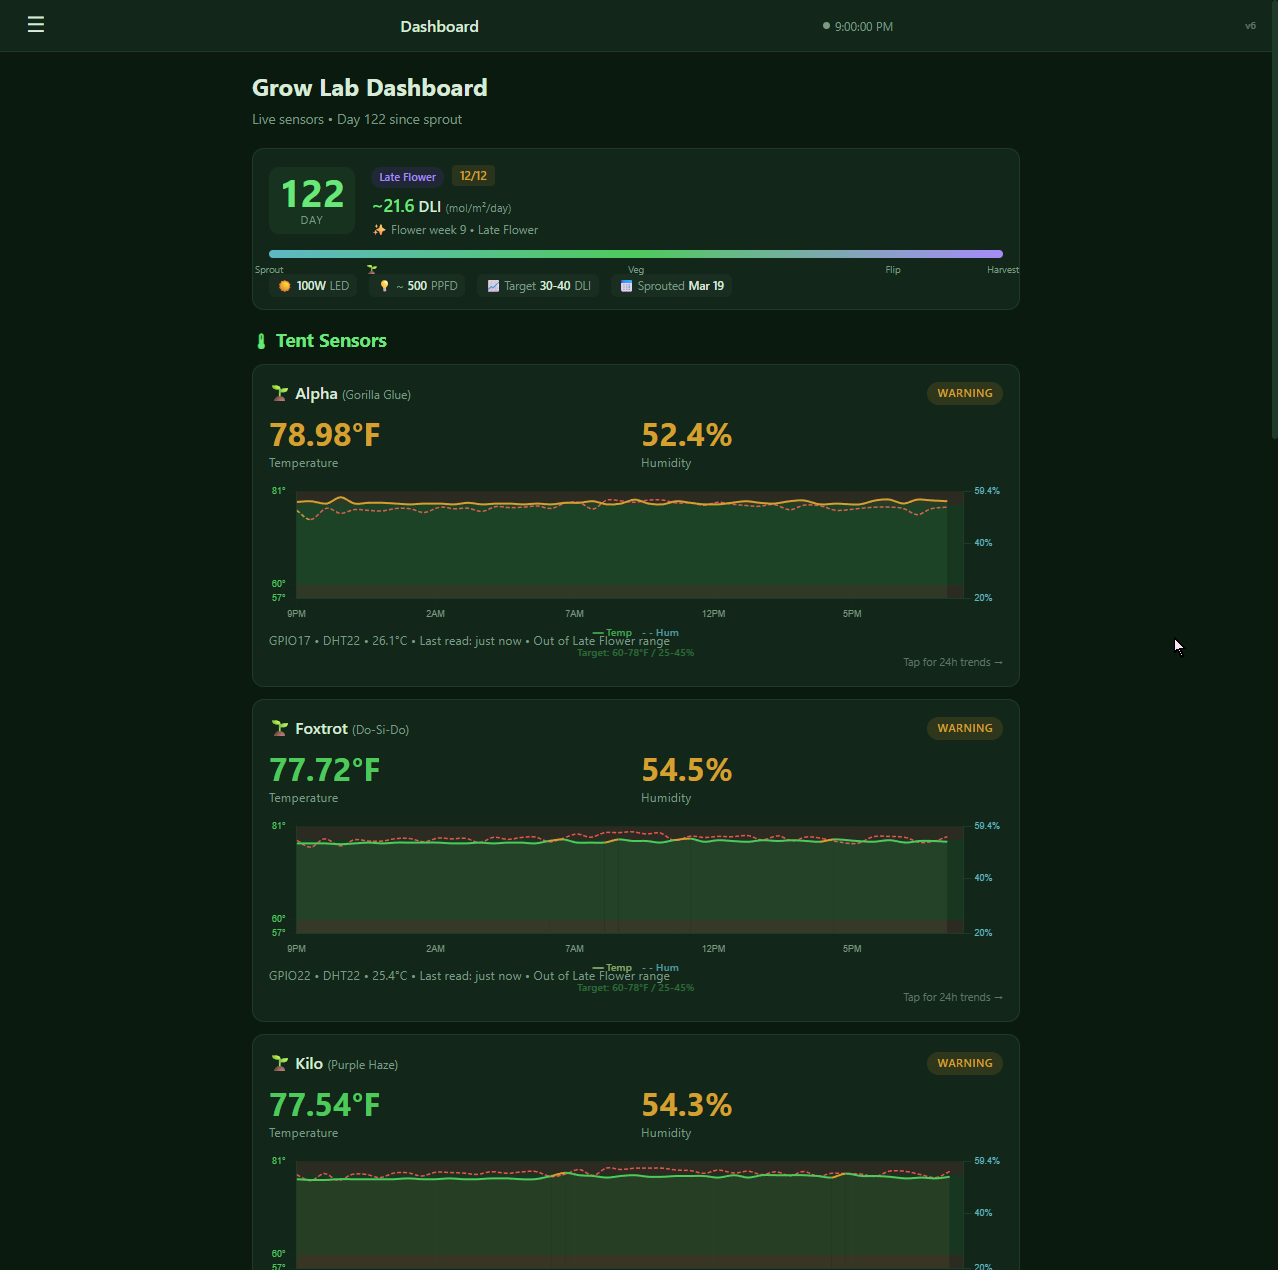Click the Alpha GPIO17 DHT22 status line

point(469,641)
